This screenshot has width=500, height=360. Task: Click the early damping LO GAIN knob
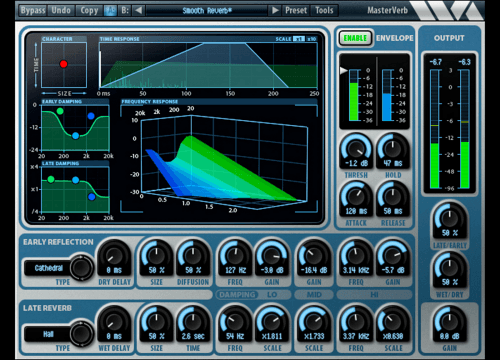tap(272, 255)
